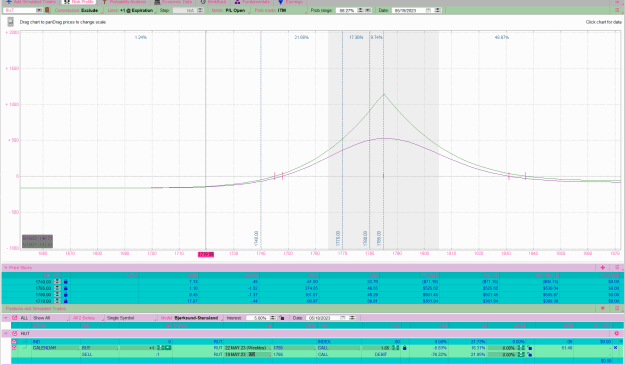625x365 pixels.
Task: Open the risk profile toolbar menu icon
Action: pyautogui.click(x=617, y=10)
